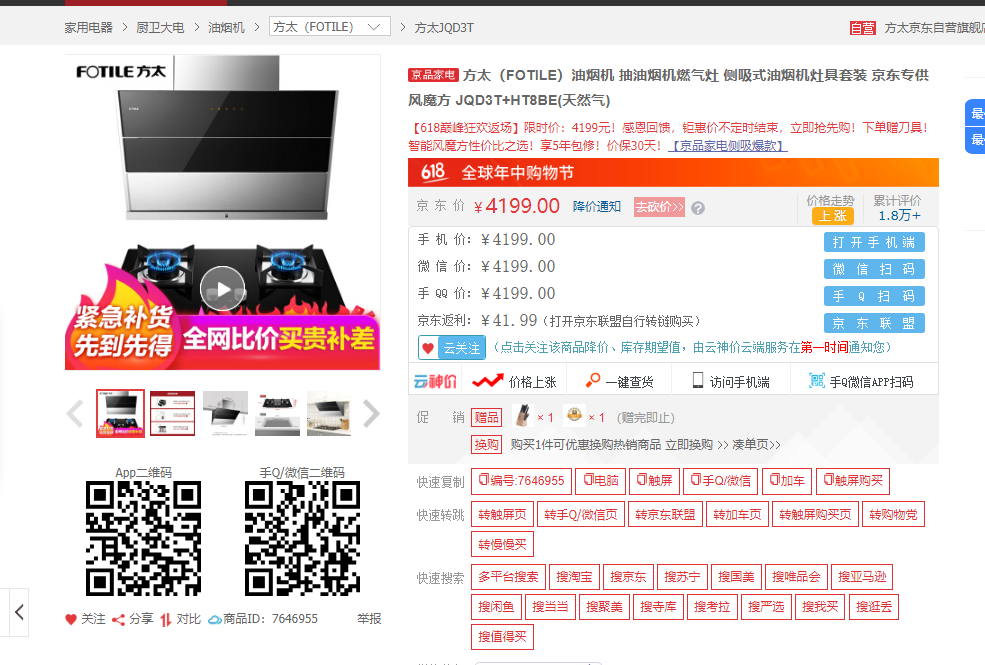Screen dimensions: 985x665
Task: Show next product thumbnails
Action: 371,414
